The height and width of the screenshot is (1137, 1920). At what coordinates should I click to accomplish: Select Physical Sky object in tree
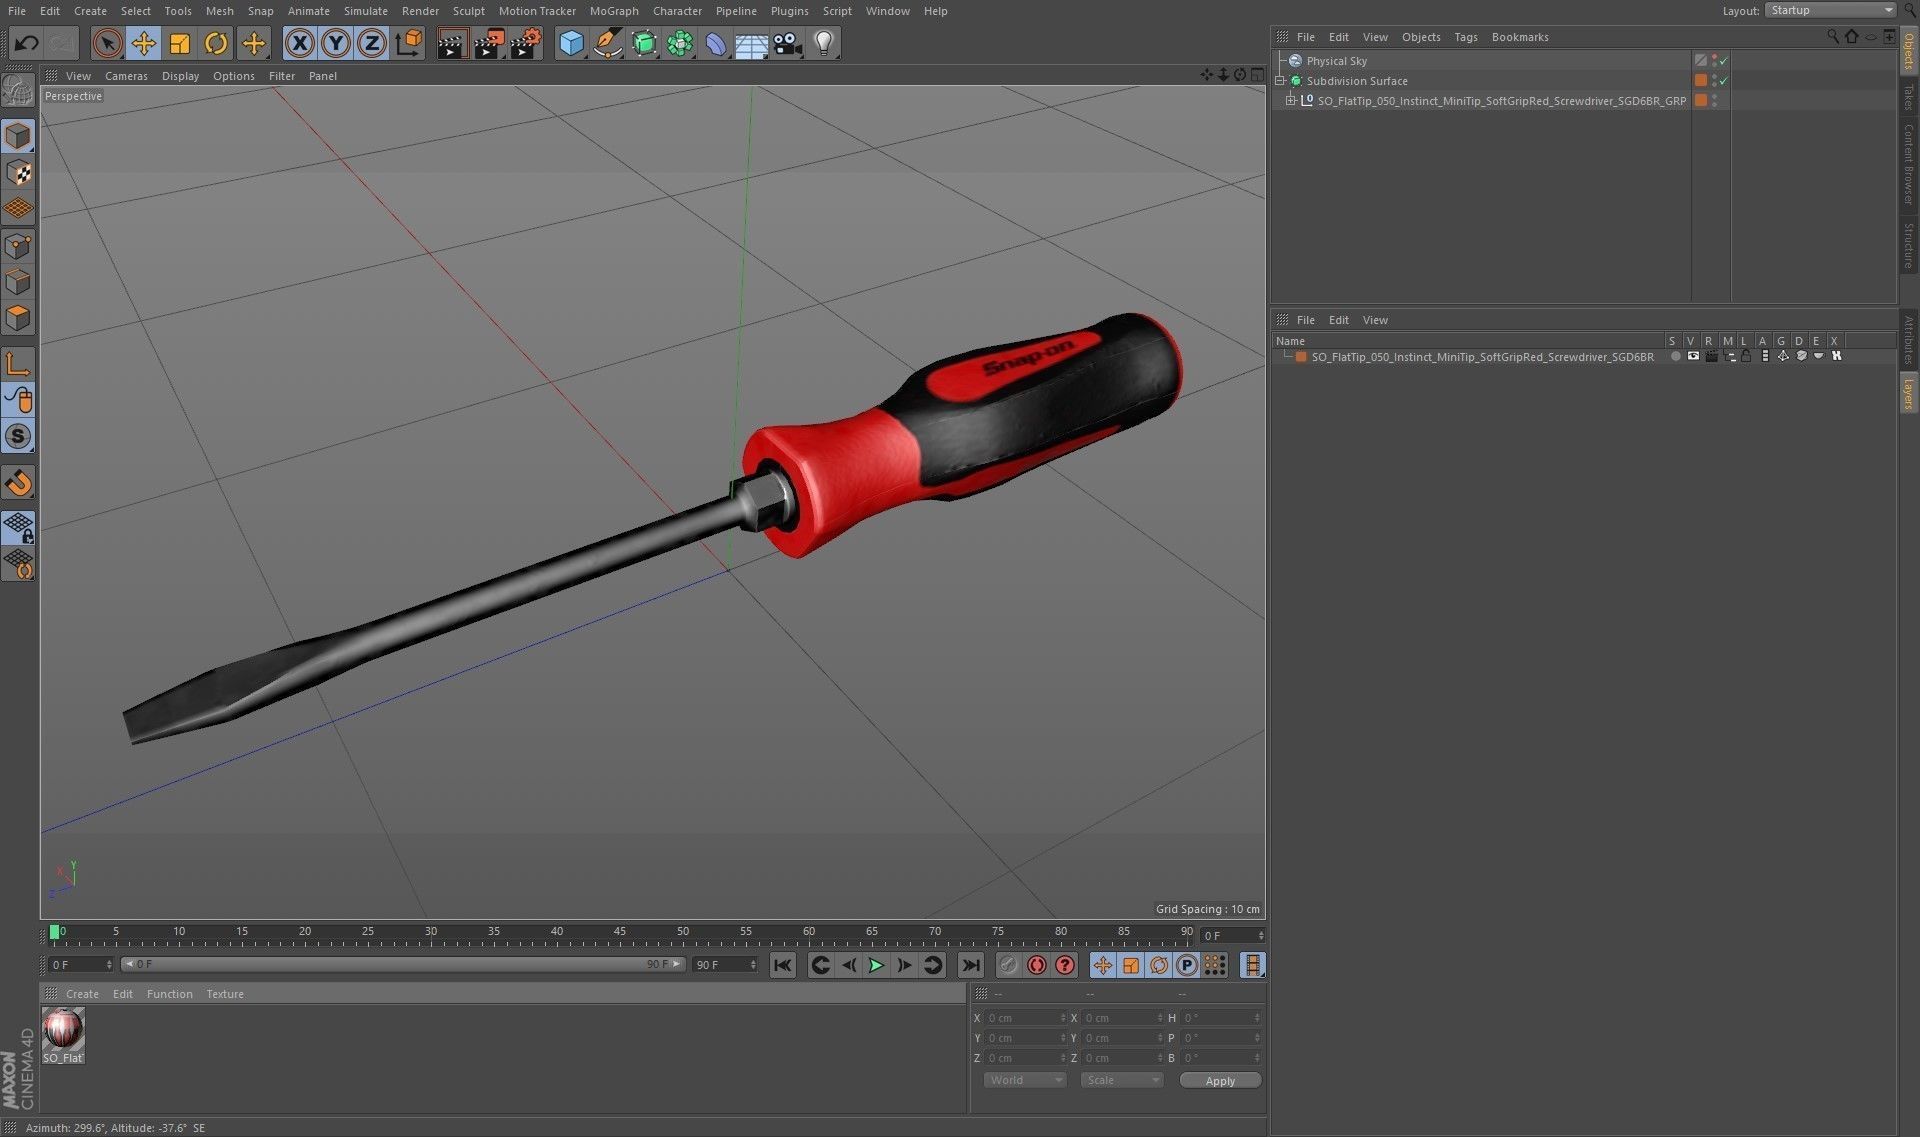click(x=1336, y=61)
